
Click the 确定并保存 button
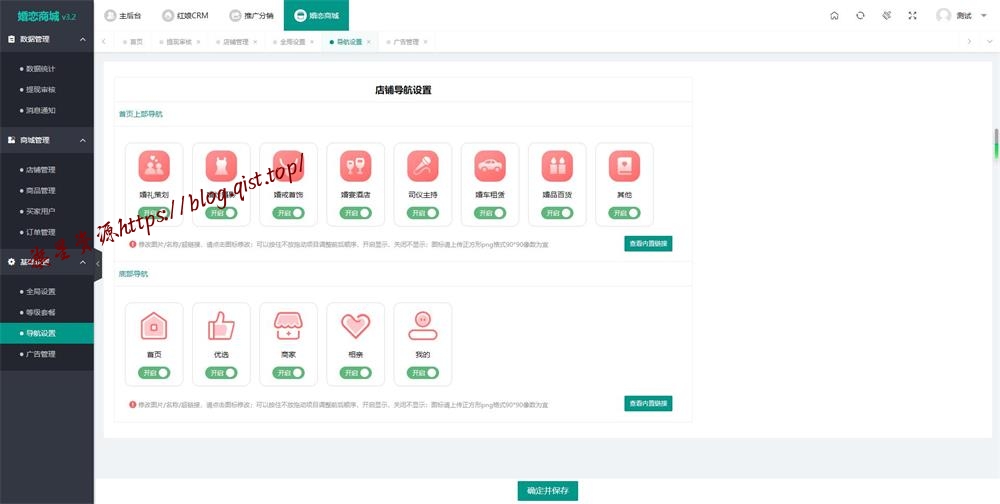coord(548,490)
